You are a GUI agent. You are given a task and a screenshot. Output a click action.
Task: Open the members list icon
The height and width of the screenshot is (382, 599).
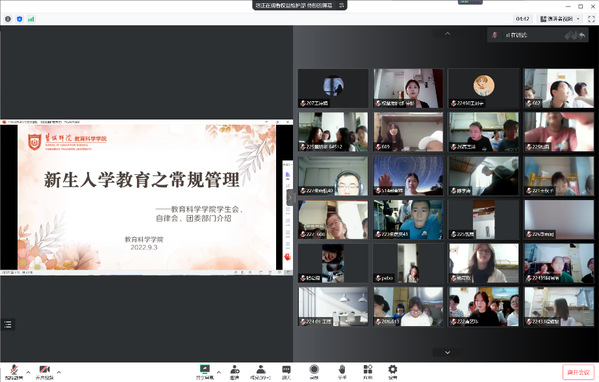(x=261, y=372)
